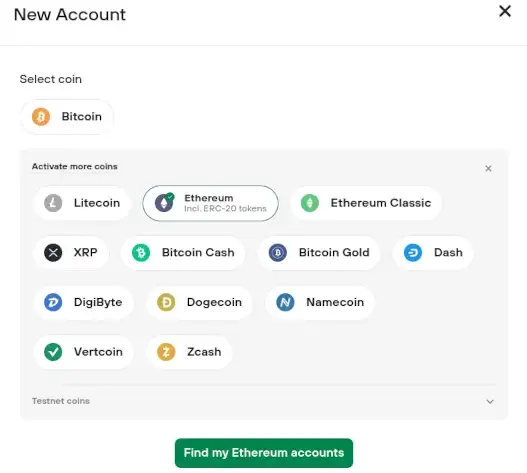Select the Vertcoin coin option
Viewport: 527px width, 473px height.
83,352
